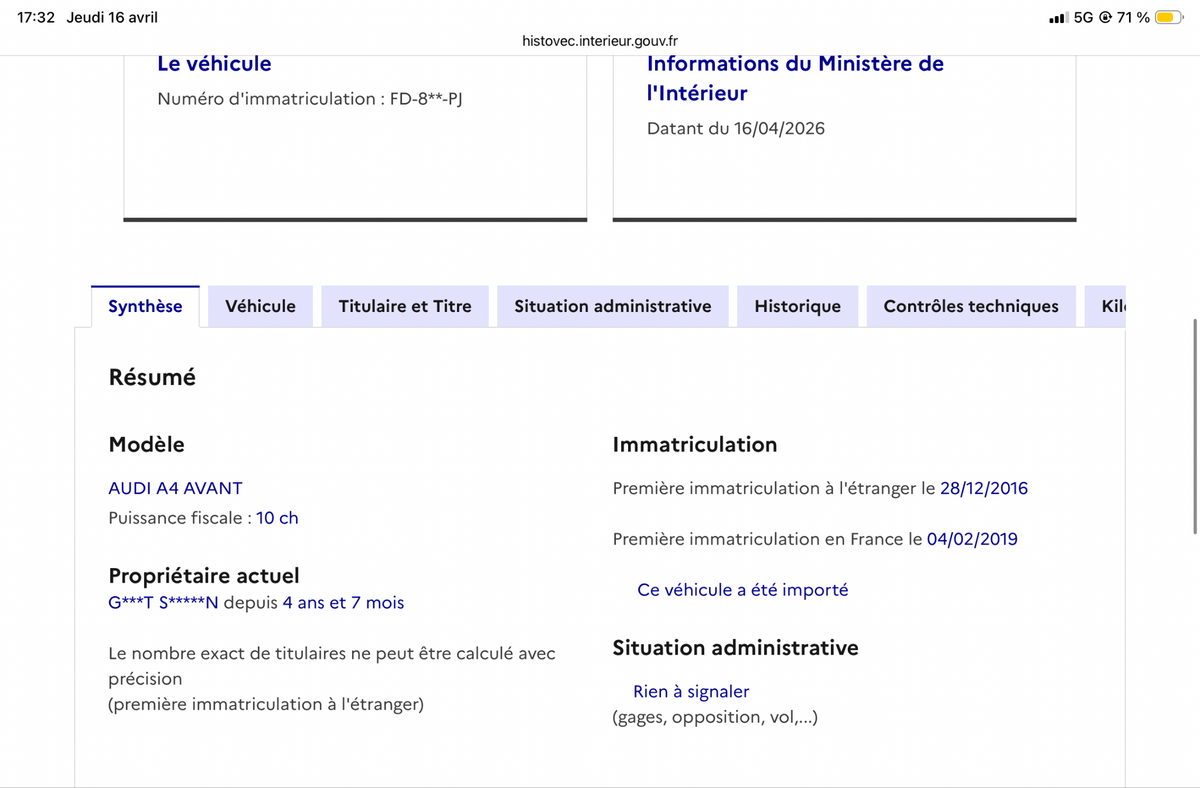Click the "Le véhicule" card heading

click(214, 63)
